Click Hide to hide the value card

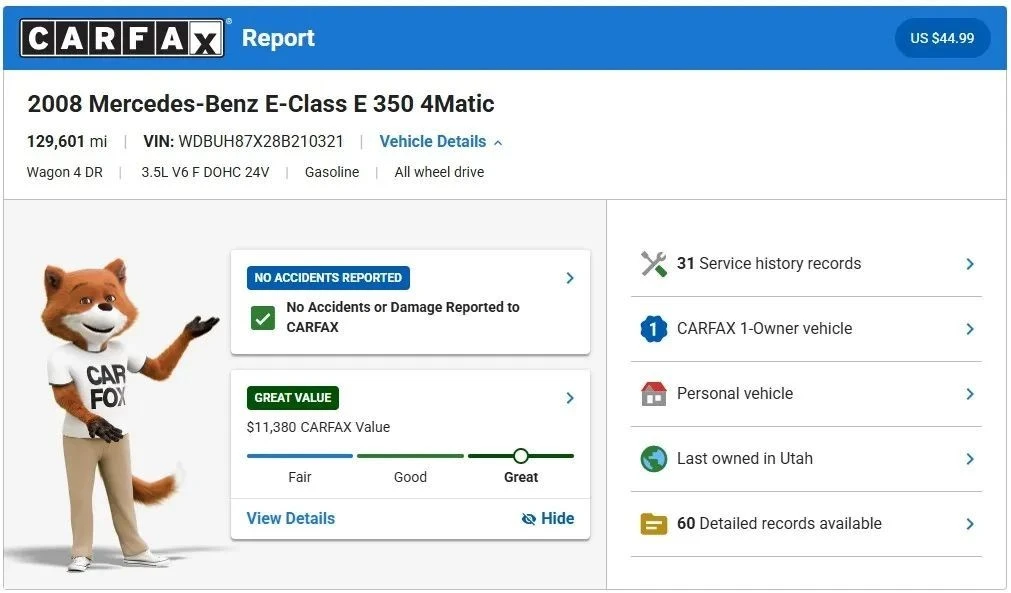click(x=548, y=518)
